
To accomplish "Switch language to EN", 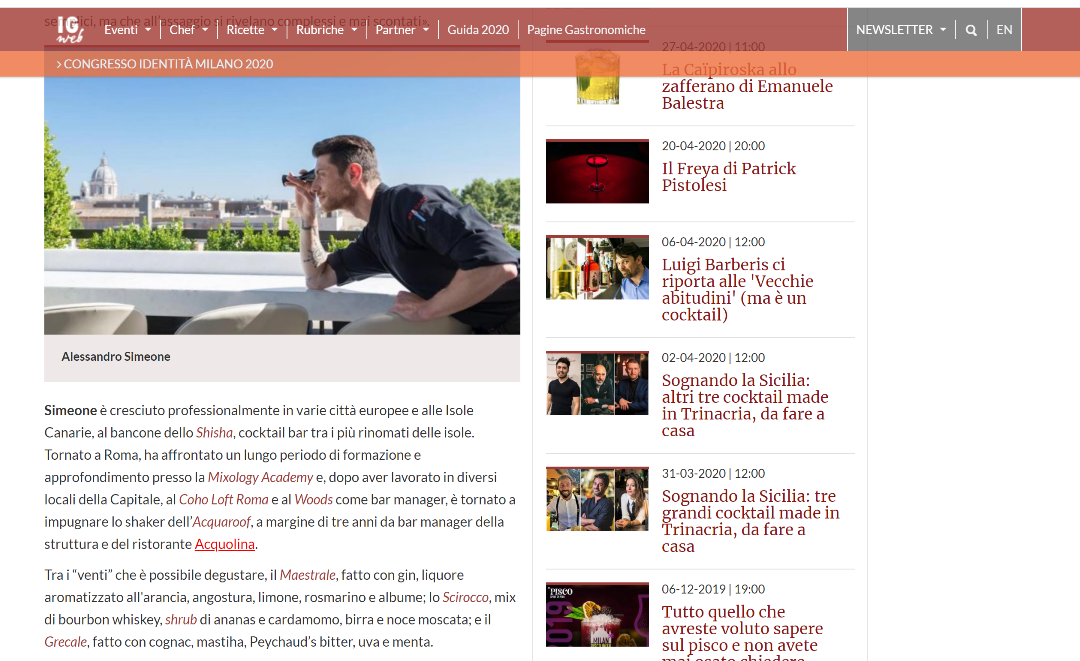I will (x=1004, y=29).
